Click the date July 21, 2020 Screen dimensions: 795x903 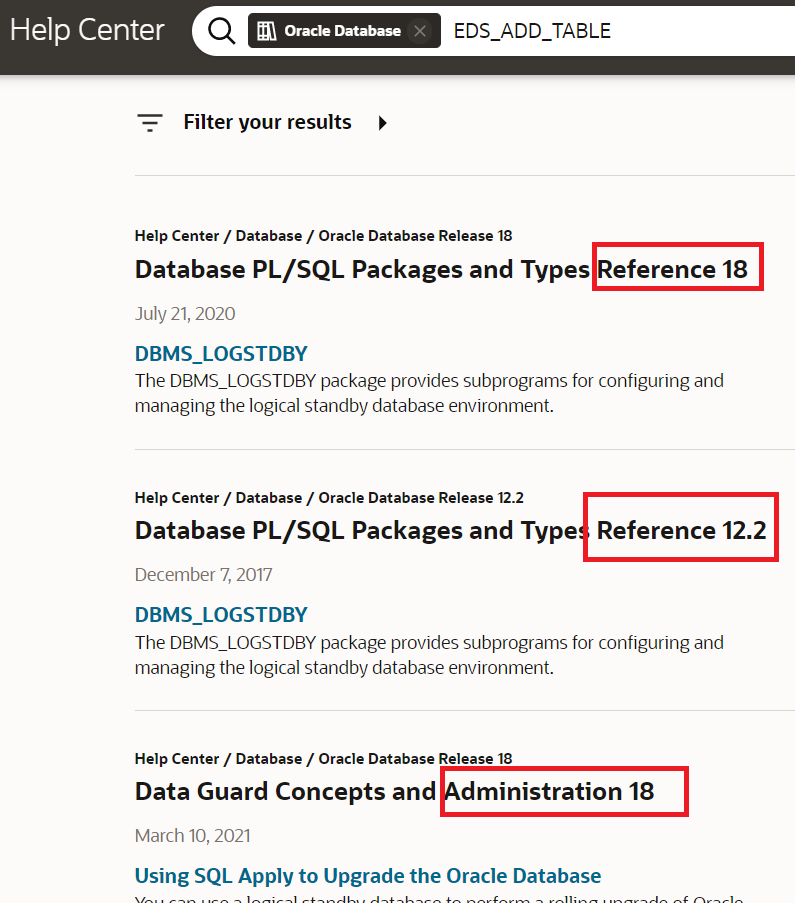pos(185,313)
